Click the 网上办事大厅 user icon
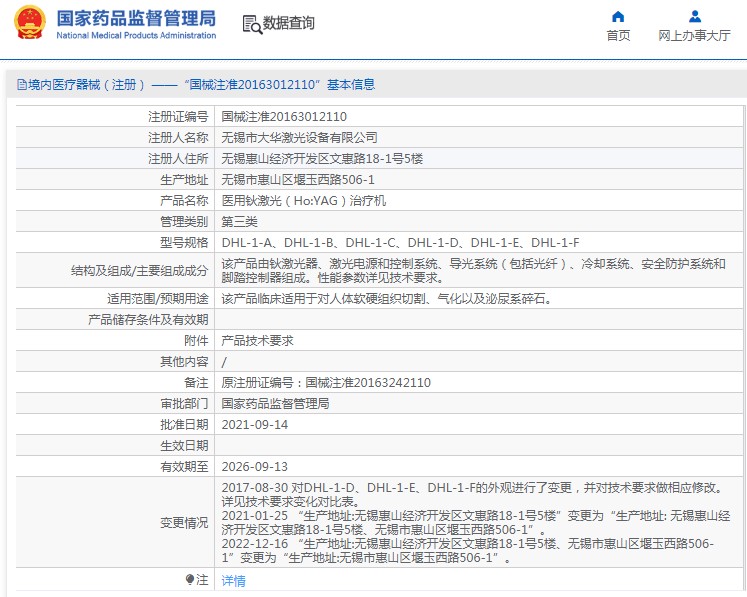 (695, 17)
